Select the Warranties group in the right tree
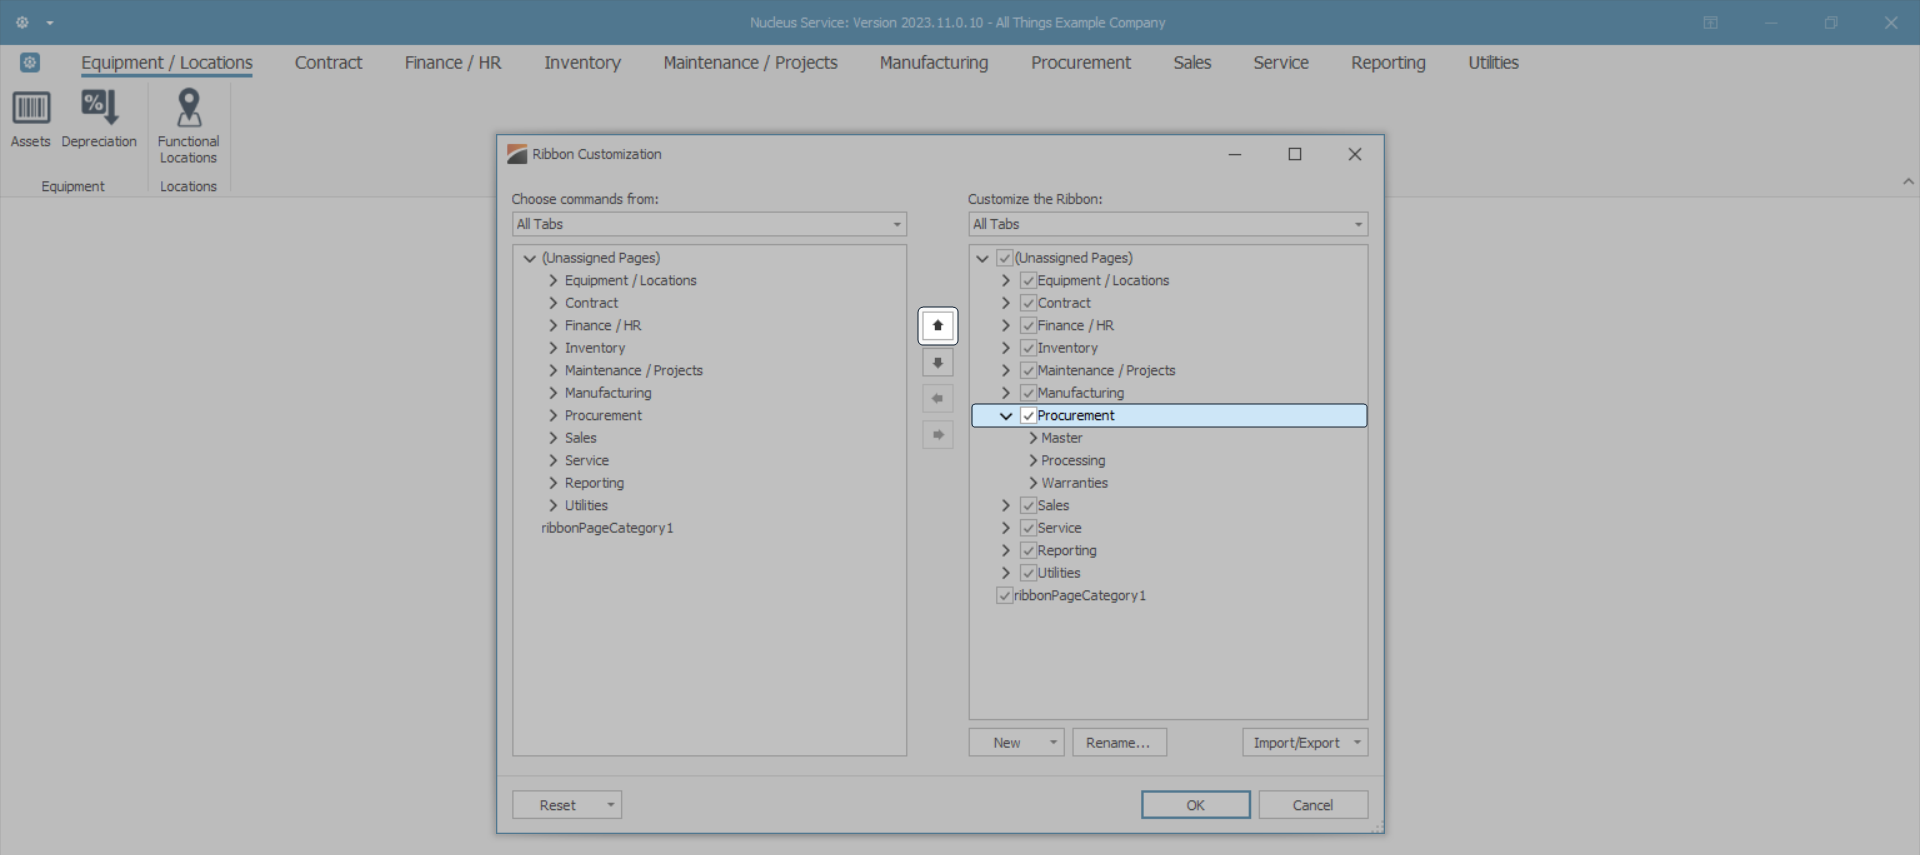Image resolution: width=1920 pixels, height=855 pixels. [1074, 483]
